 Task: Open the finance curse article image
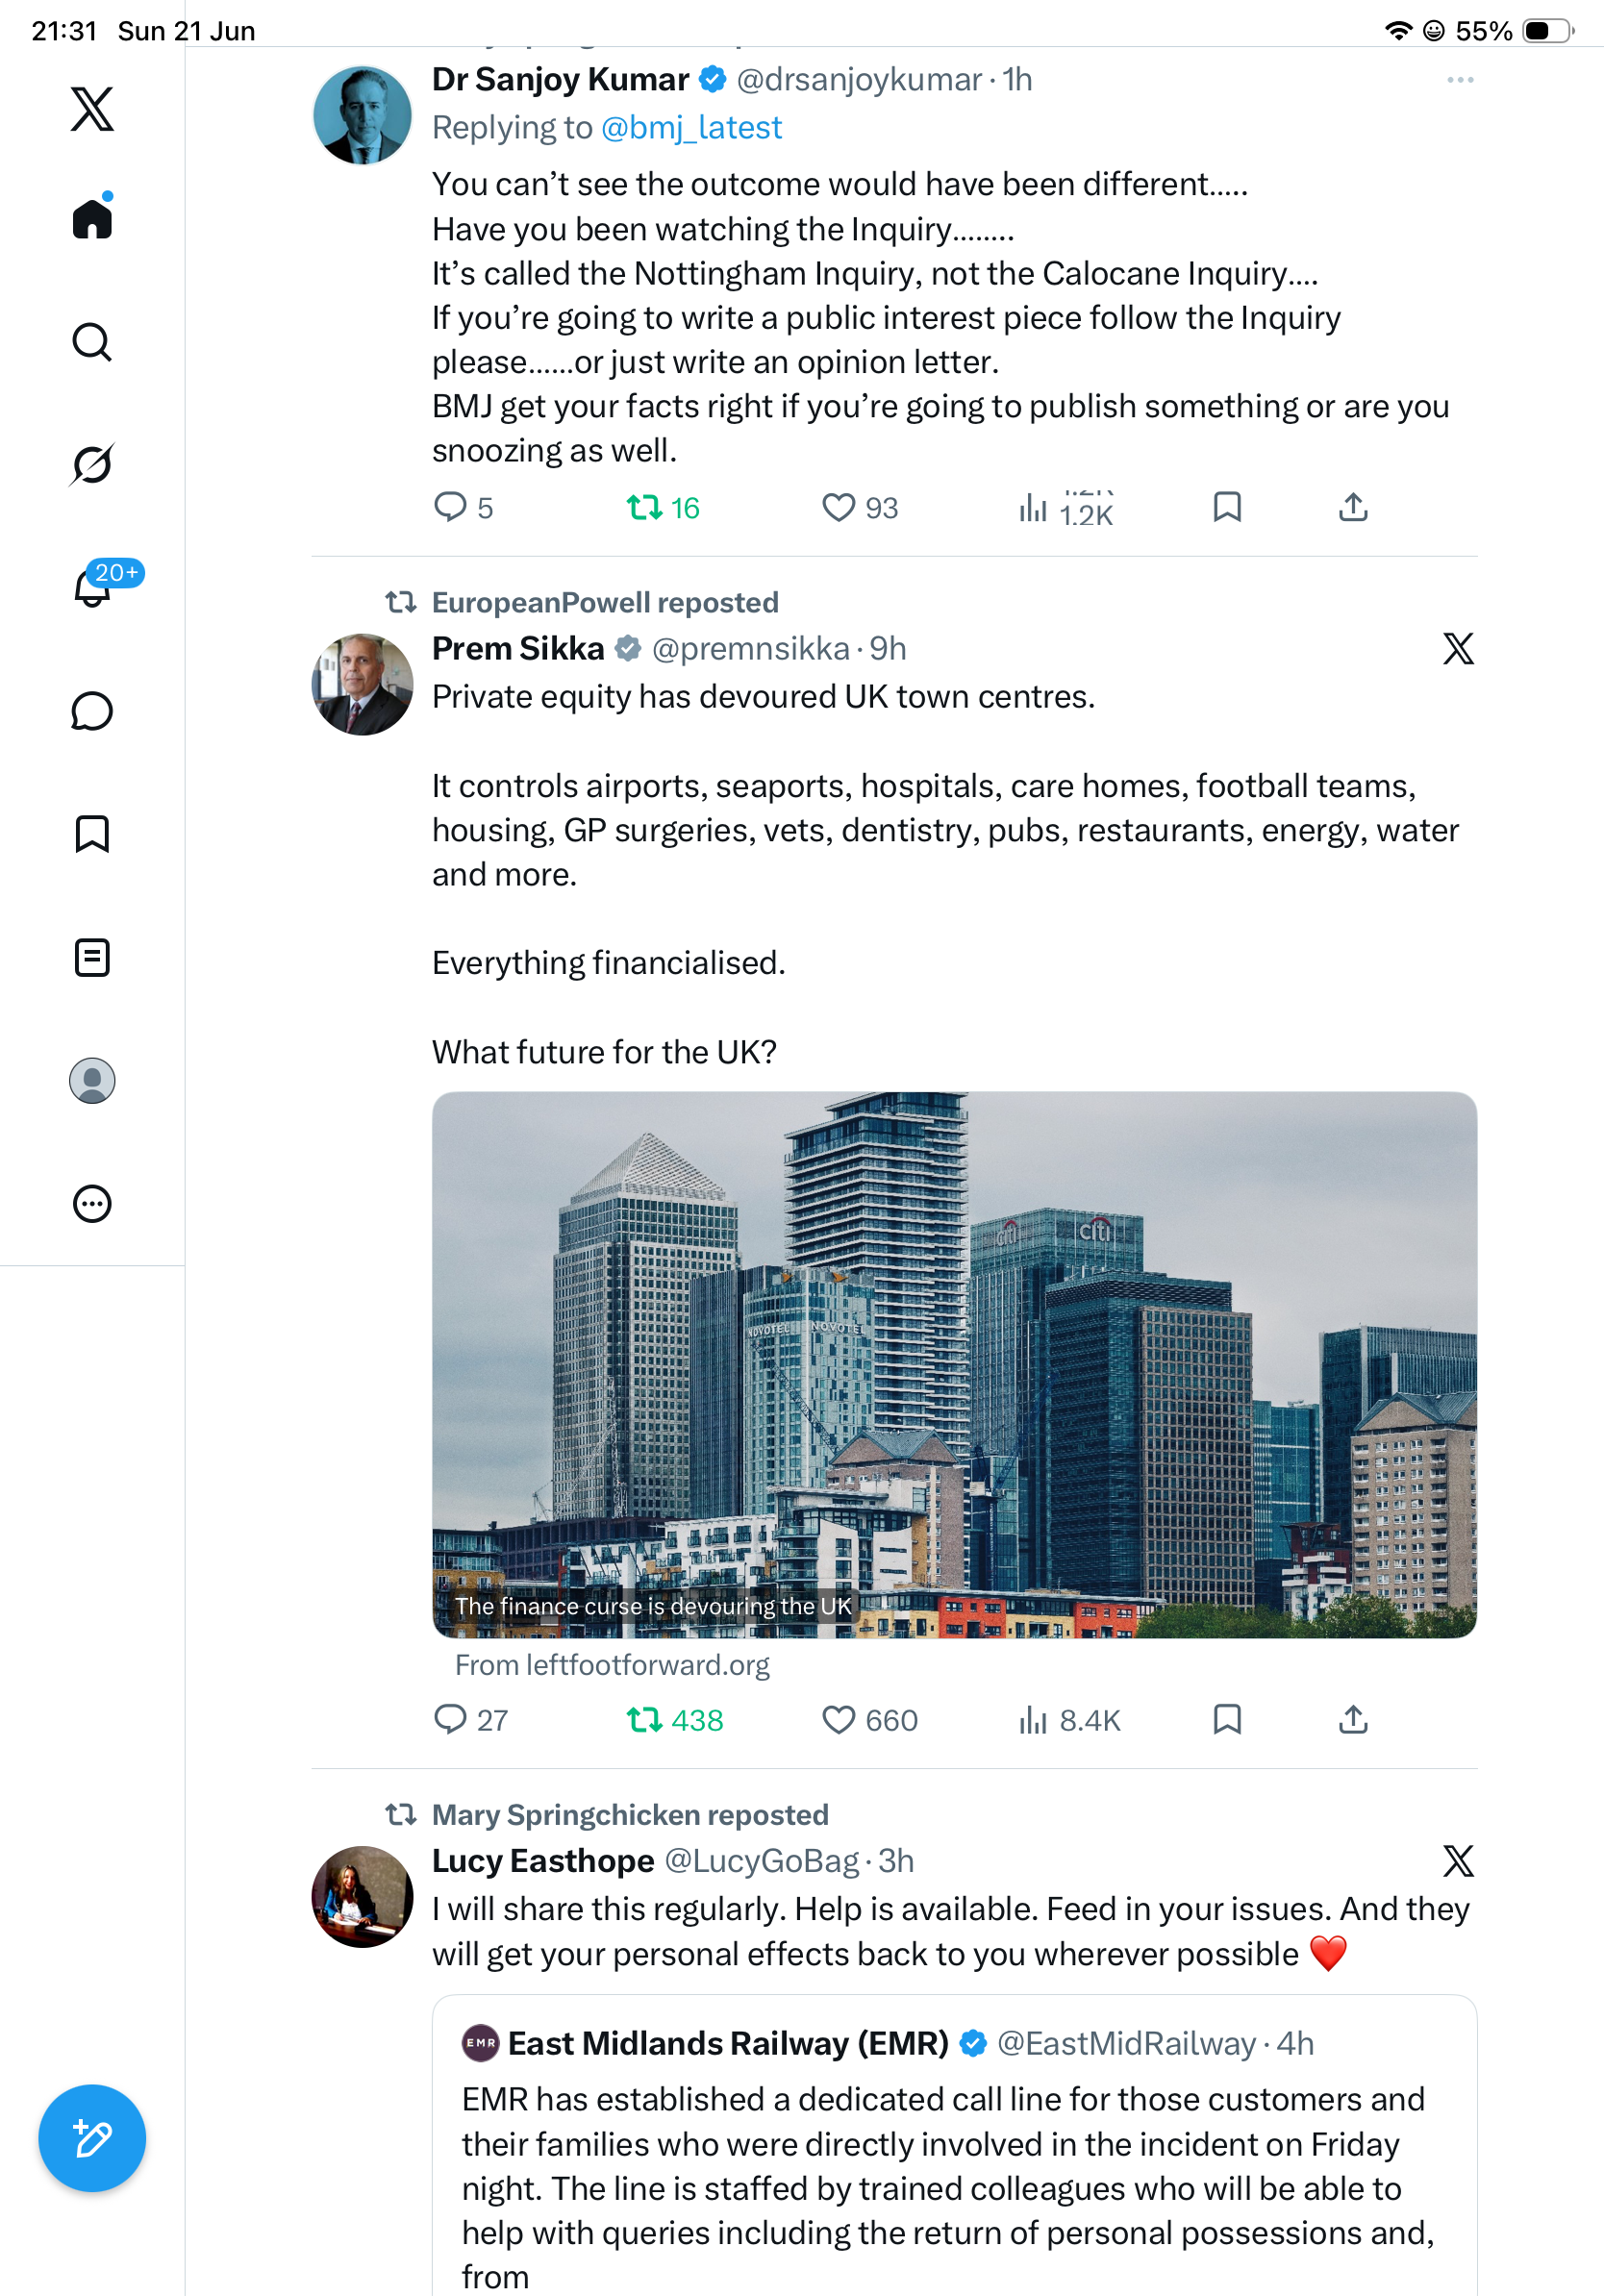click(954, 1364)
